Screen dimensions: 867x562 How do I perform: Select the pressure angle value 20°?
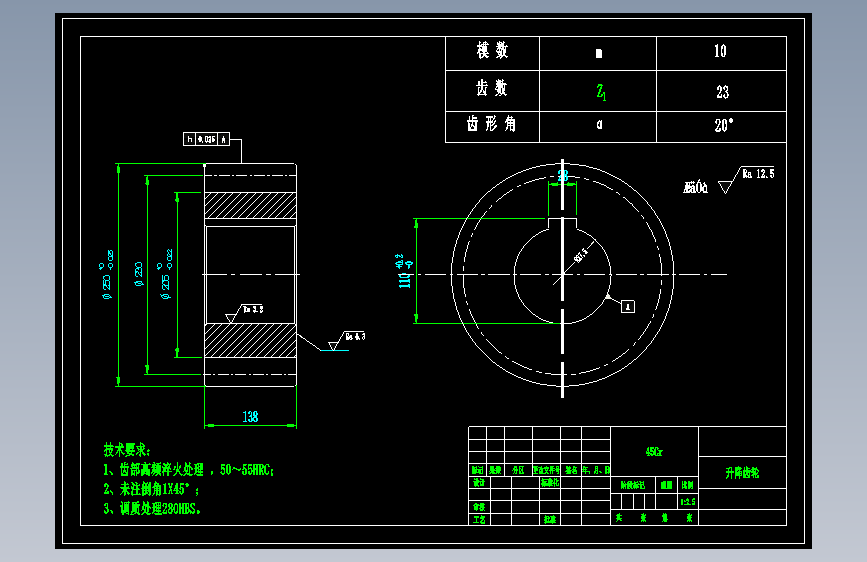click(x=723, y=126)
